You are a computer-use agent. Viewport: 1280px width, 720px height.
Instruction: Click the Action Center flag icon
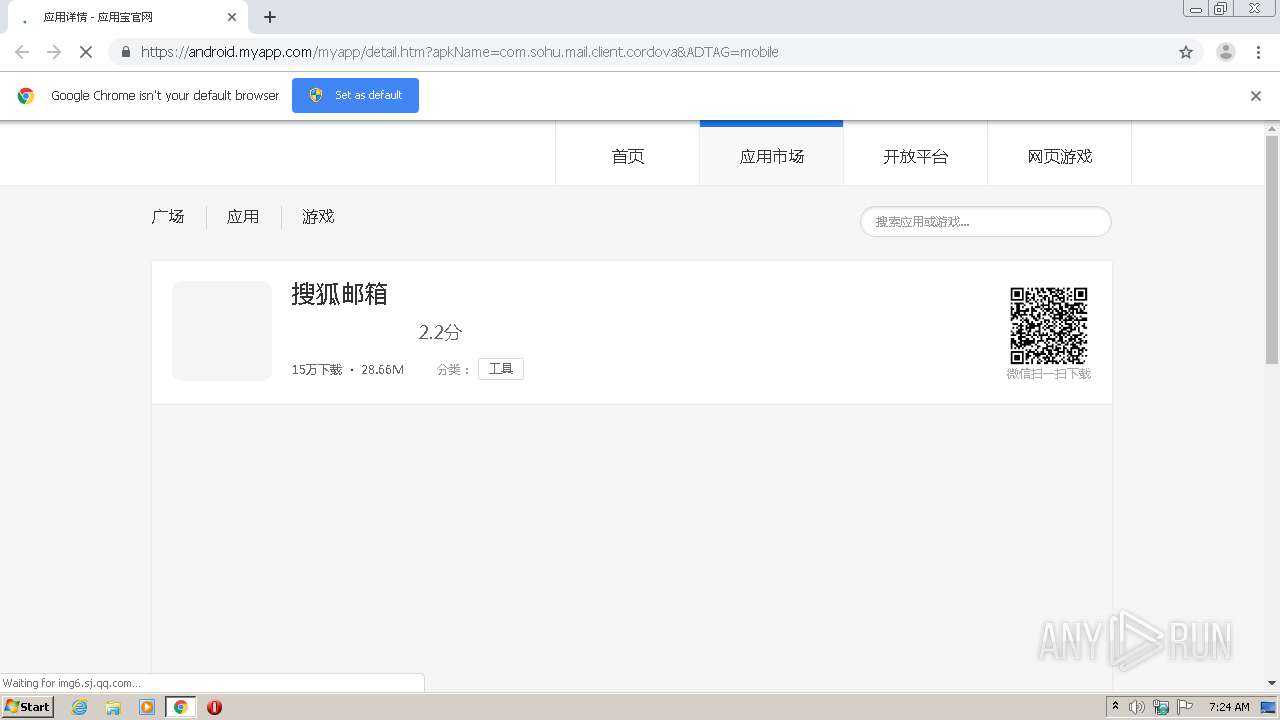pyautogui.click(x=1185, y=707)
